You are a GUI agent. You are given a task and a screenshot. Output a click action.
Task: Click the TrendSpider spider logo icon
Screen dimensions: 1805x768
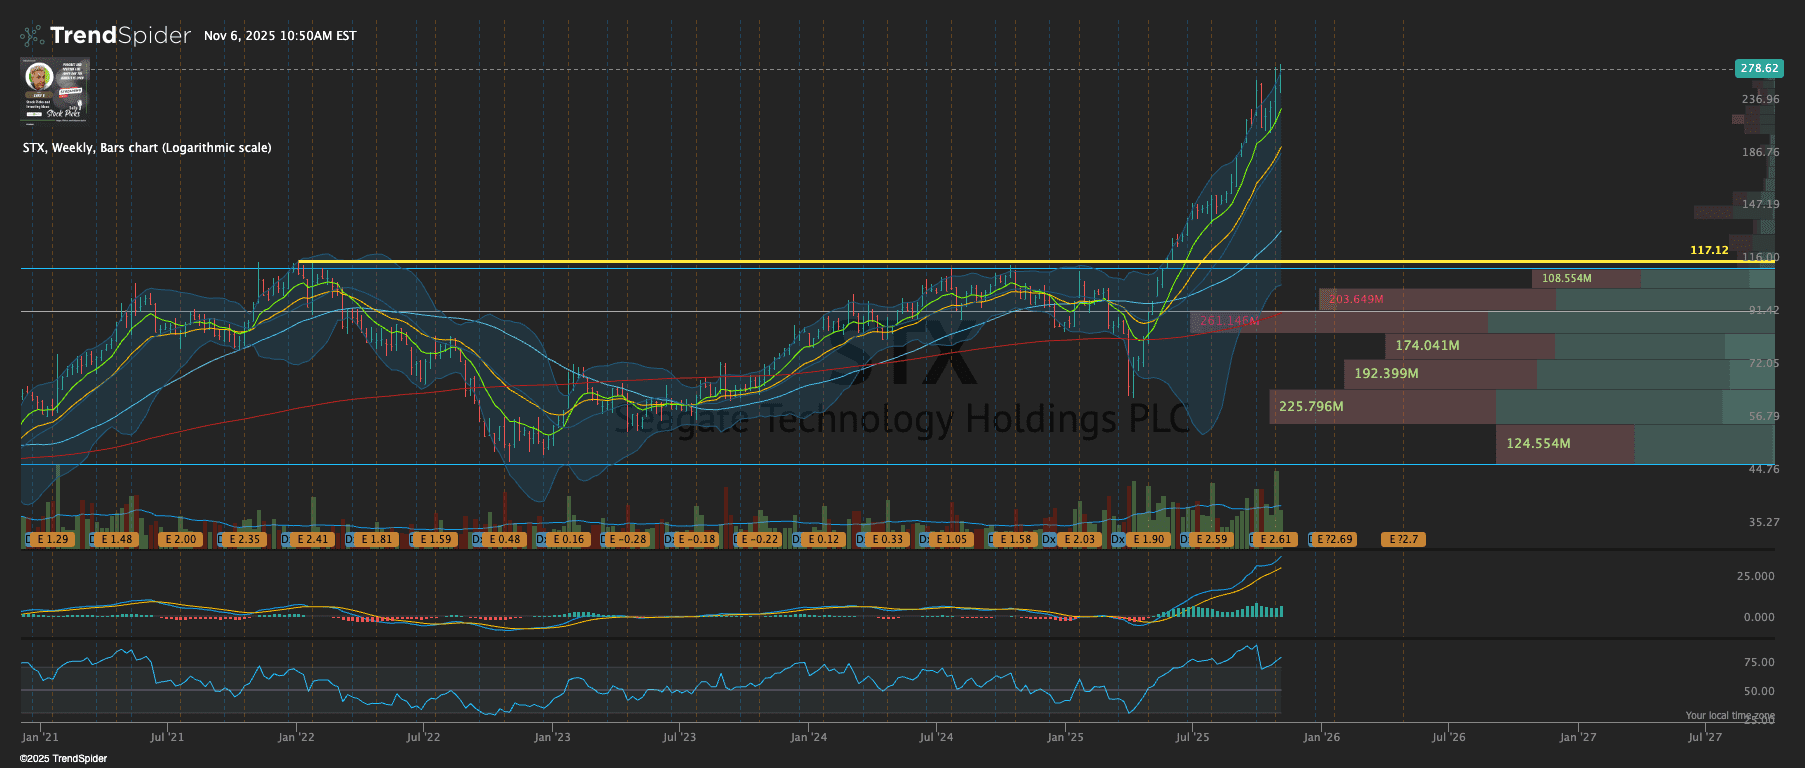point(32,36)
